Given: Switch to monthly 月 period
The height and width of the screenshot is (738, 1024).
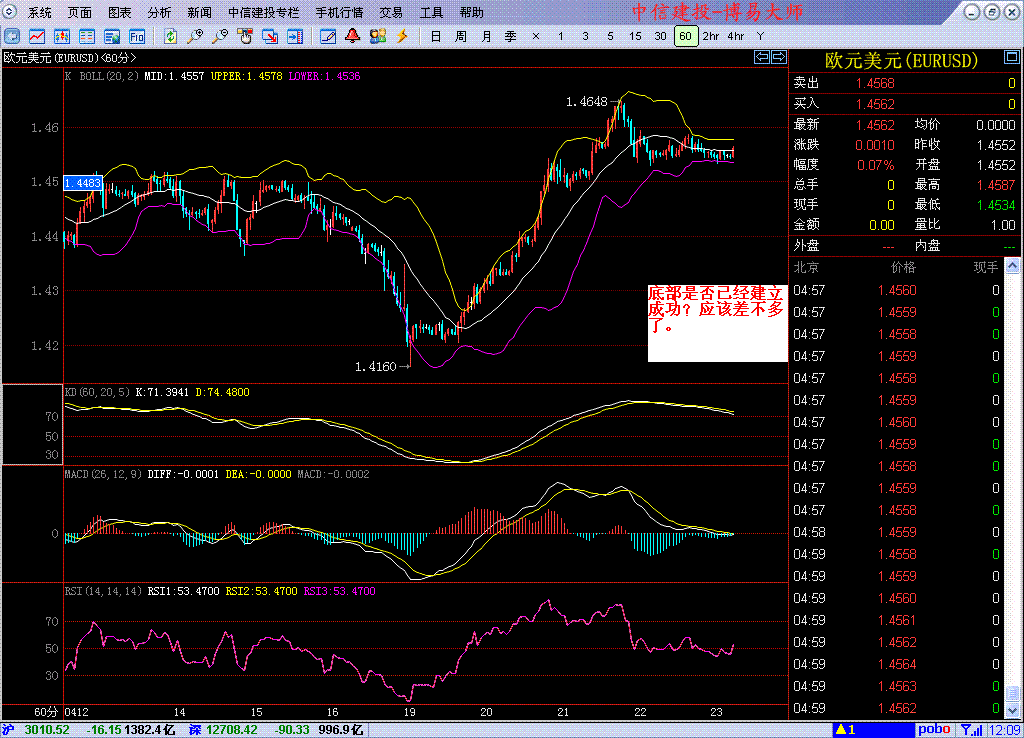Looking at the screenshot, I should click(x=486, y=37).
